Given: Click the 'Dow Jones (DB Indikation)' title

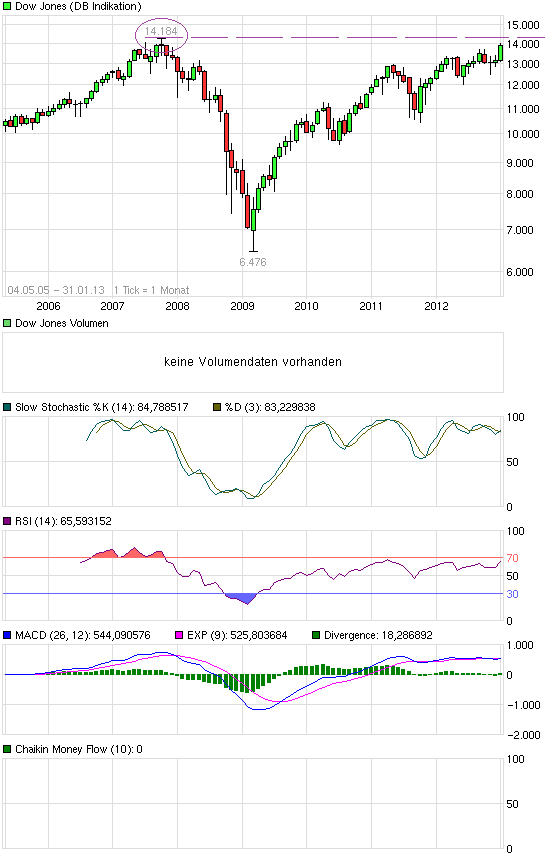Looking at the screenshot, I should 78,7.
